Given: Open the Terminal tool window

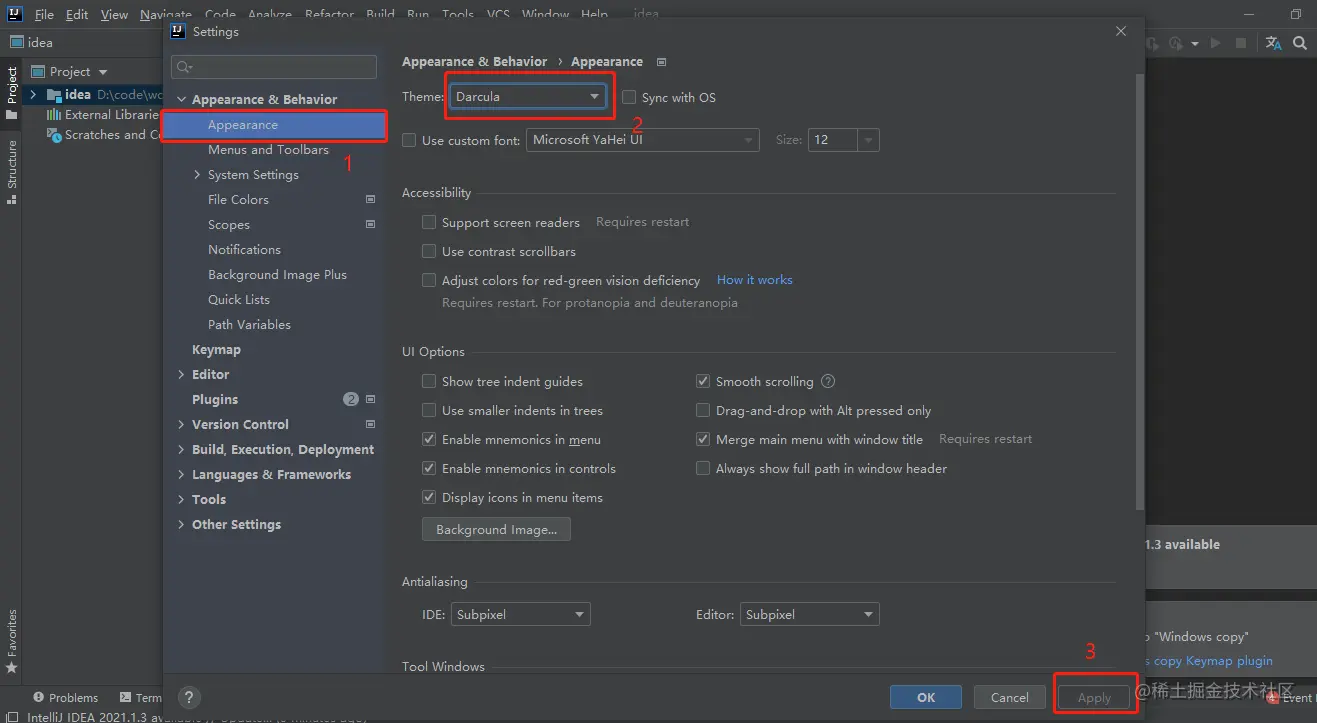Looking at the screenshot, I should [x=141, y=698].
